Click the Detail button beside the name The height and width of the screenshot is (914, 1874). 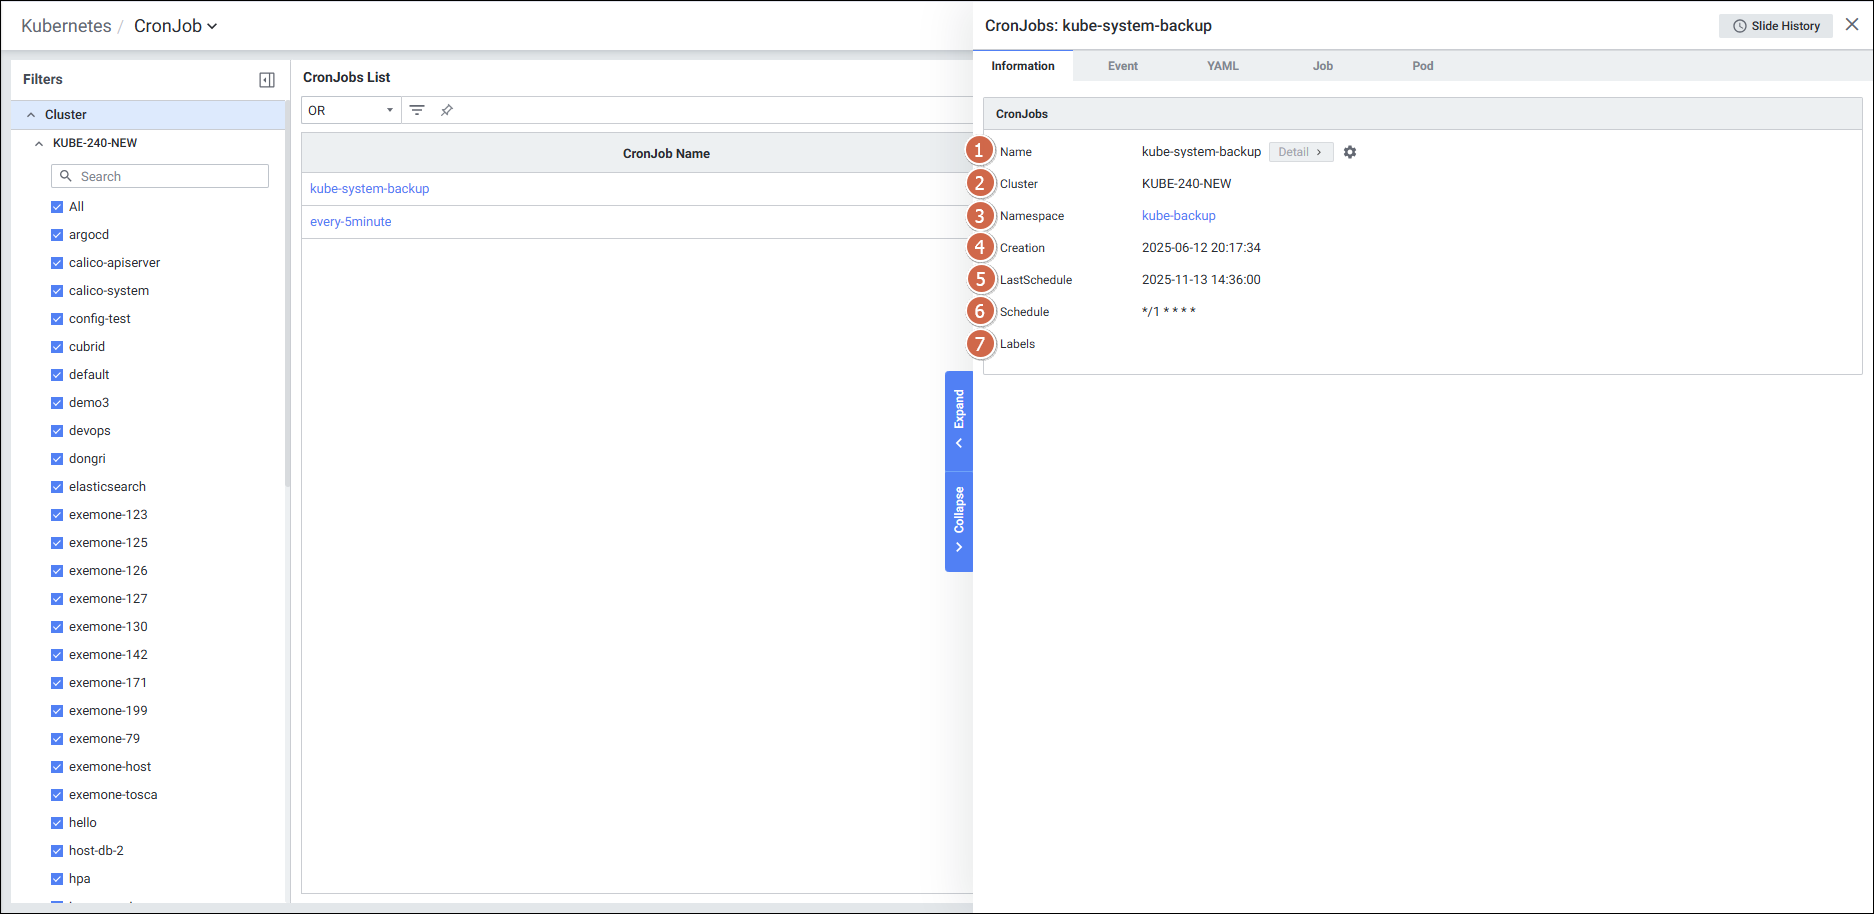pos(1300,152)
